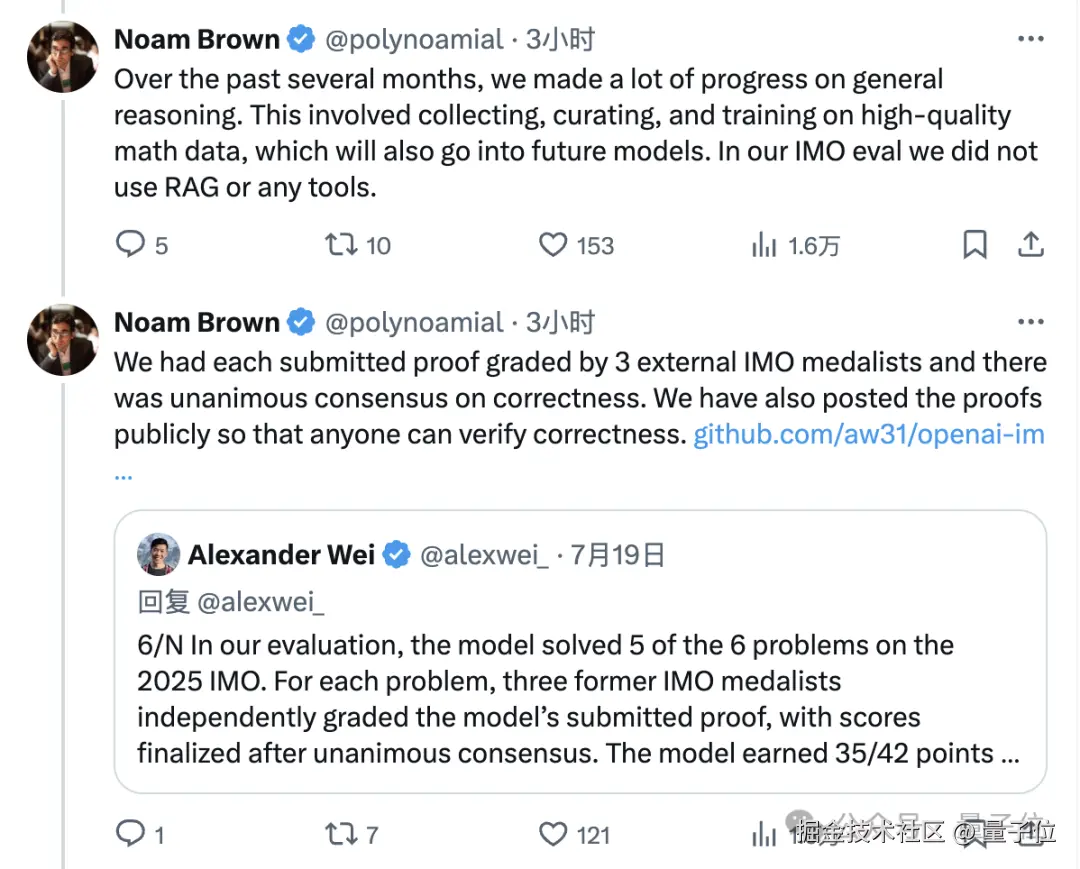The width and height of the screenshot is (1080, 869).
Task: Open Noam Brown's name on second tweet
Action: 197,322
